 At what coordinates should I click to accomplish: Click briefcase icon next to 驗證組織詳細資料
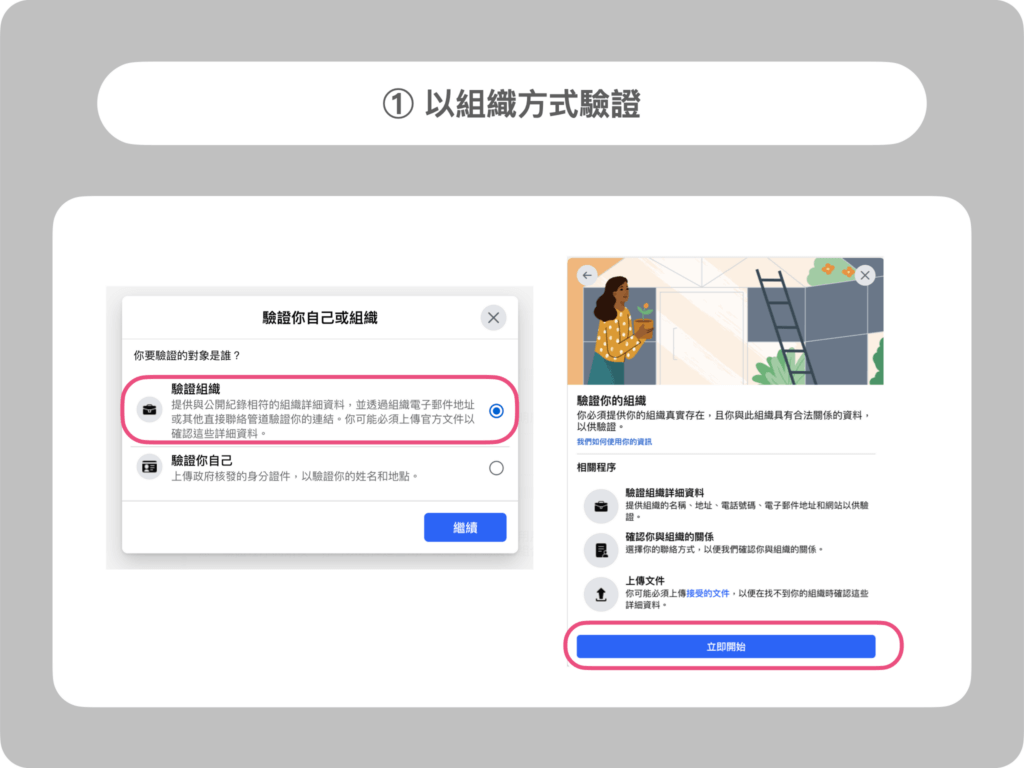[601, 506]
